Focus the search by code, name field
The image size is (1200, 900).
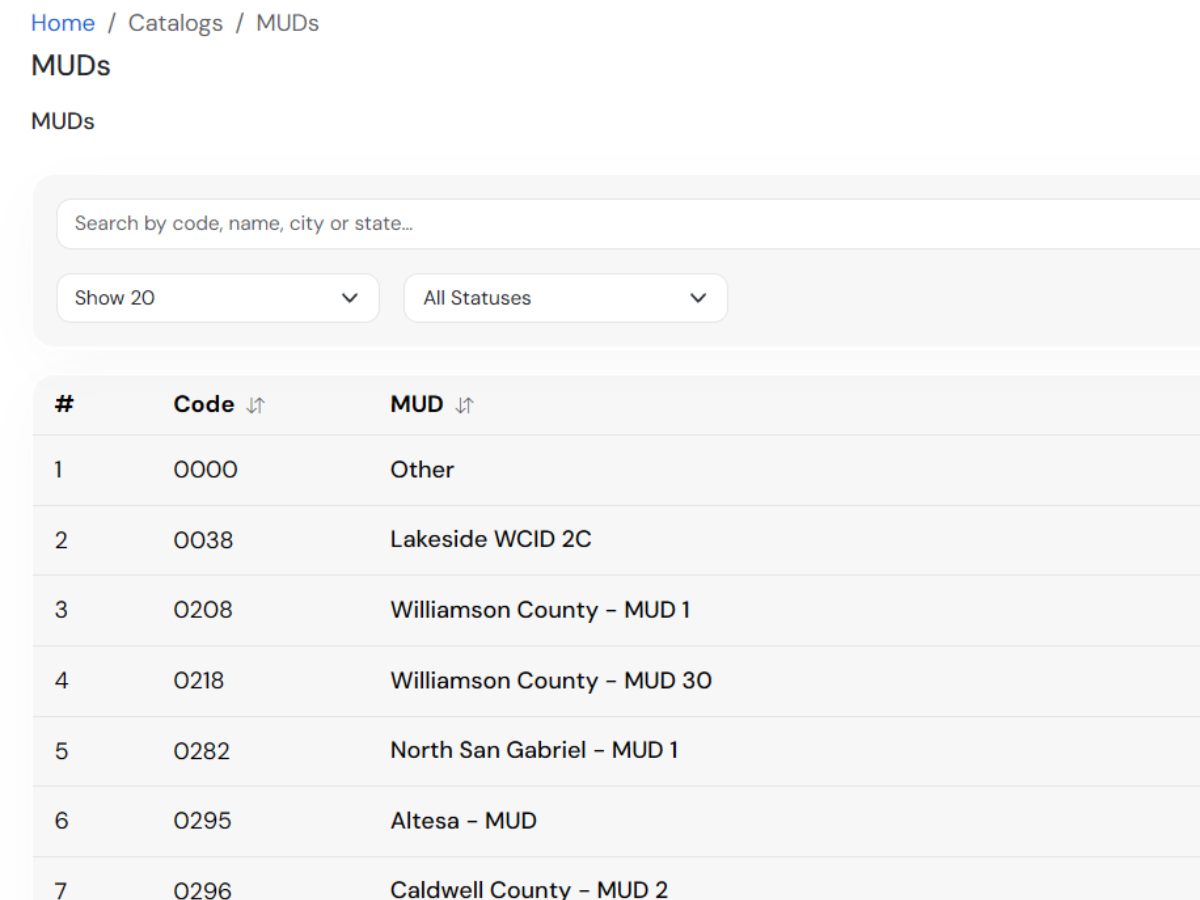(x=628, y=224)
